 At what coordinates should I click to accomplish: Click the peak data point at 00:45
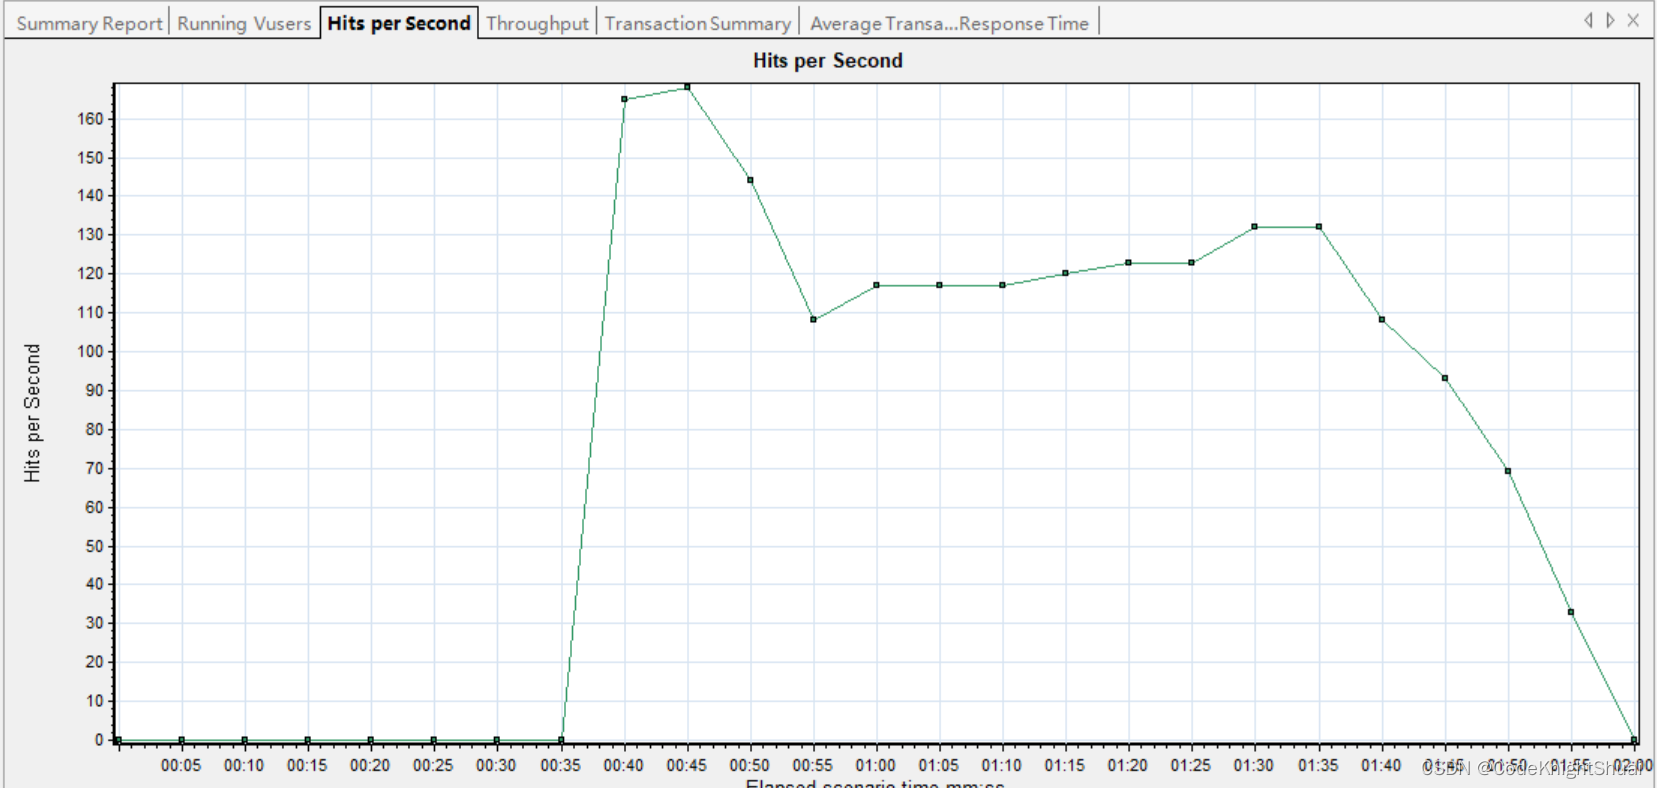click(x=687, y=87)
